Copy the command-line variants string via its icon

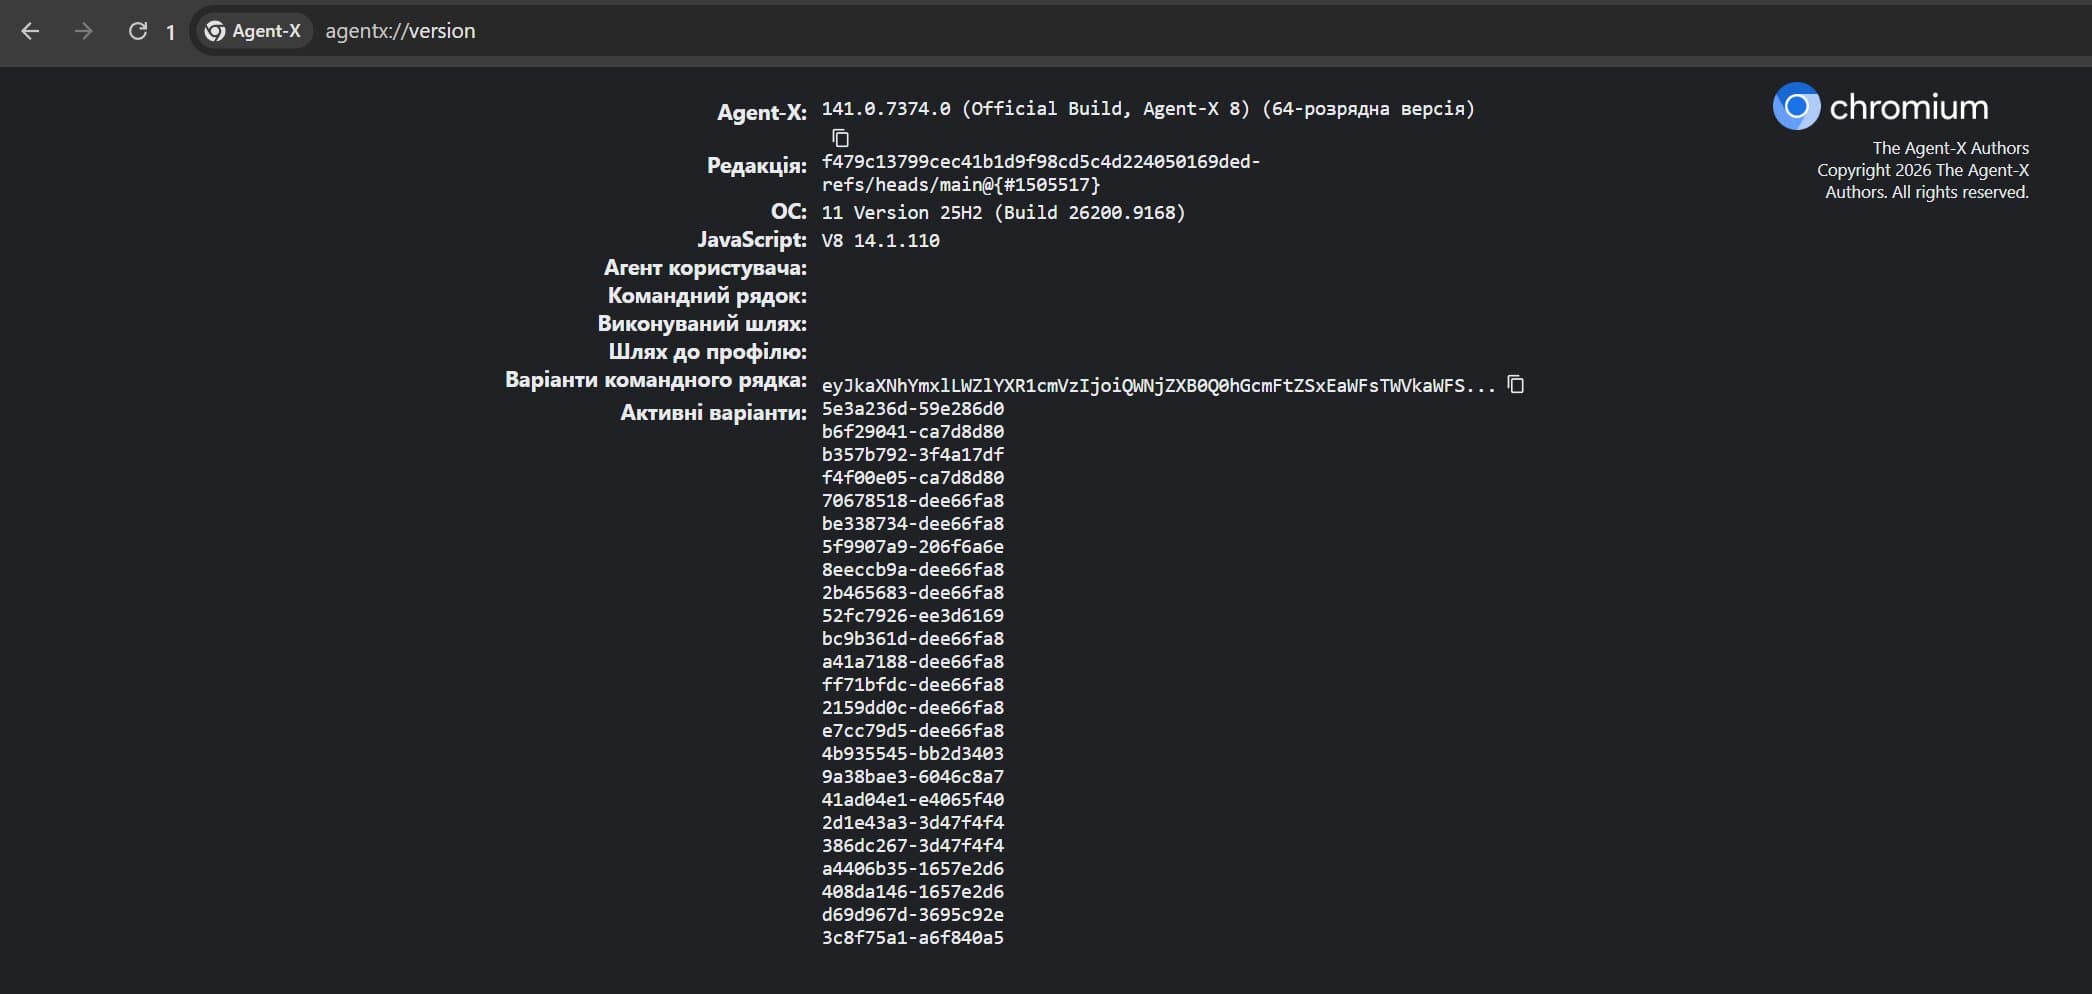coord(1516,384)
